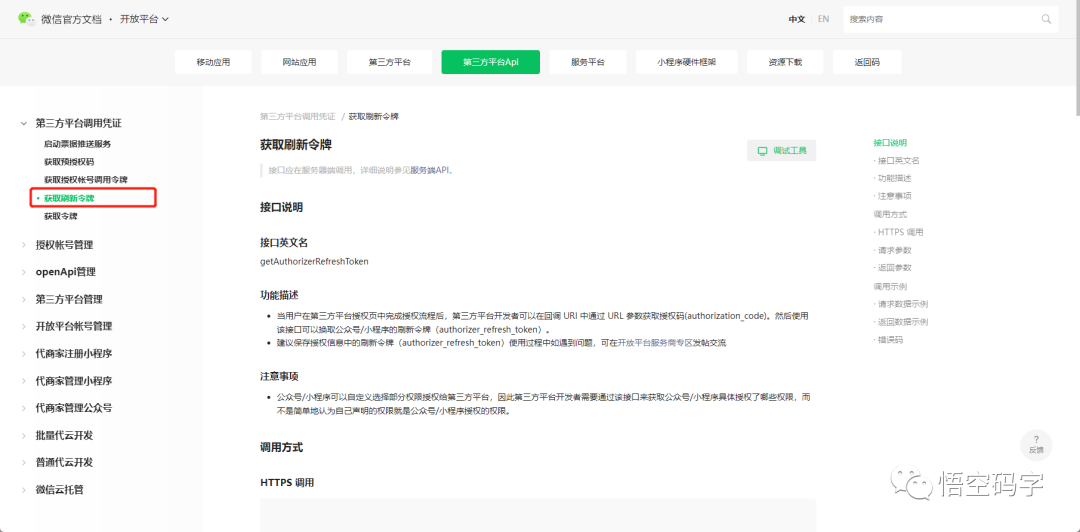Open the 返回码 tab
The width and height of the screenshot is (1080, 532).
coord(867,62)
